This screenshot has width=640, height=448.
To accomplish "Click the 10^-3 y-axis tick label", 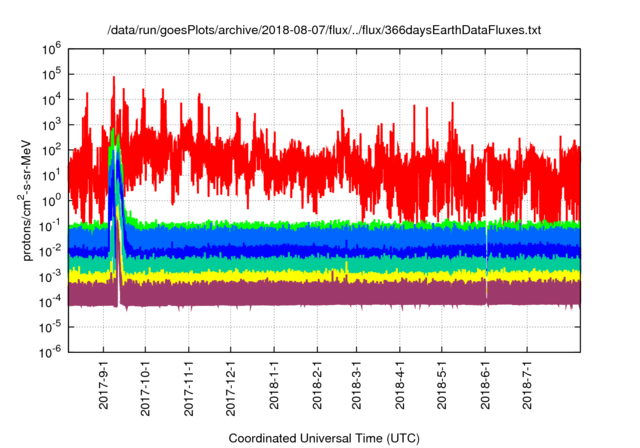I will pyautogui.click(x=50, y=277).
